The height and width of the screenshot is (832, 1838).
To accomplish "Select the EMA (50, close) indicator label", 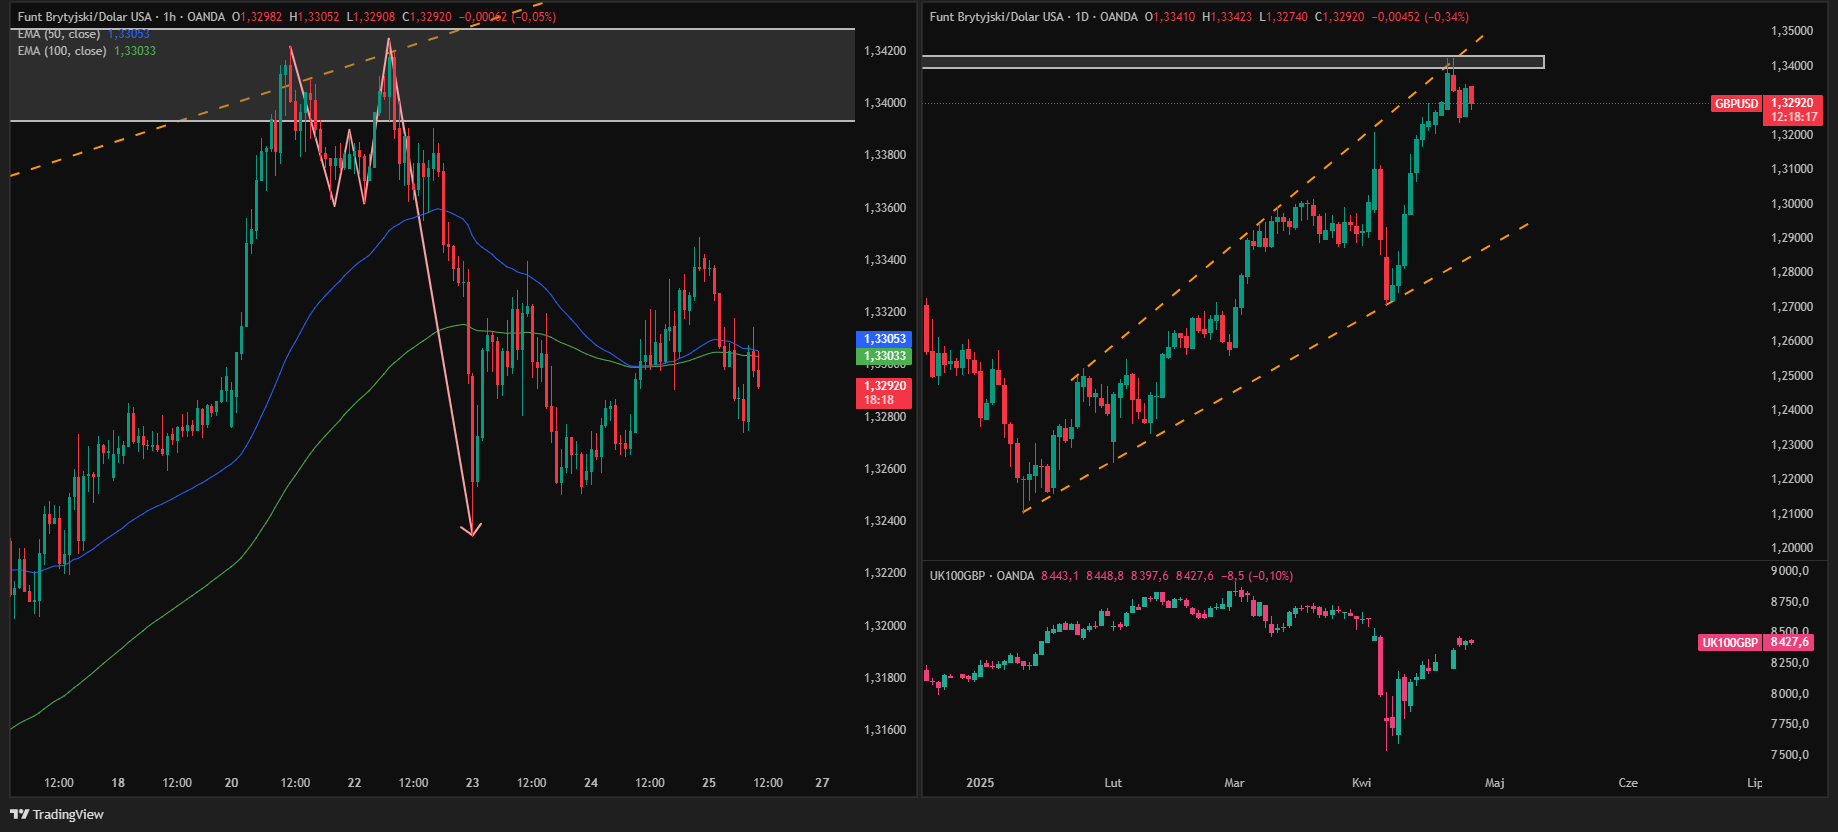I will point(58,34).
